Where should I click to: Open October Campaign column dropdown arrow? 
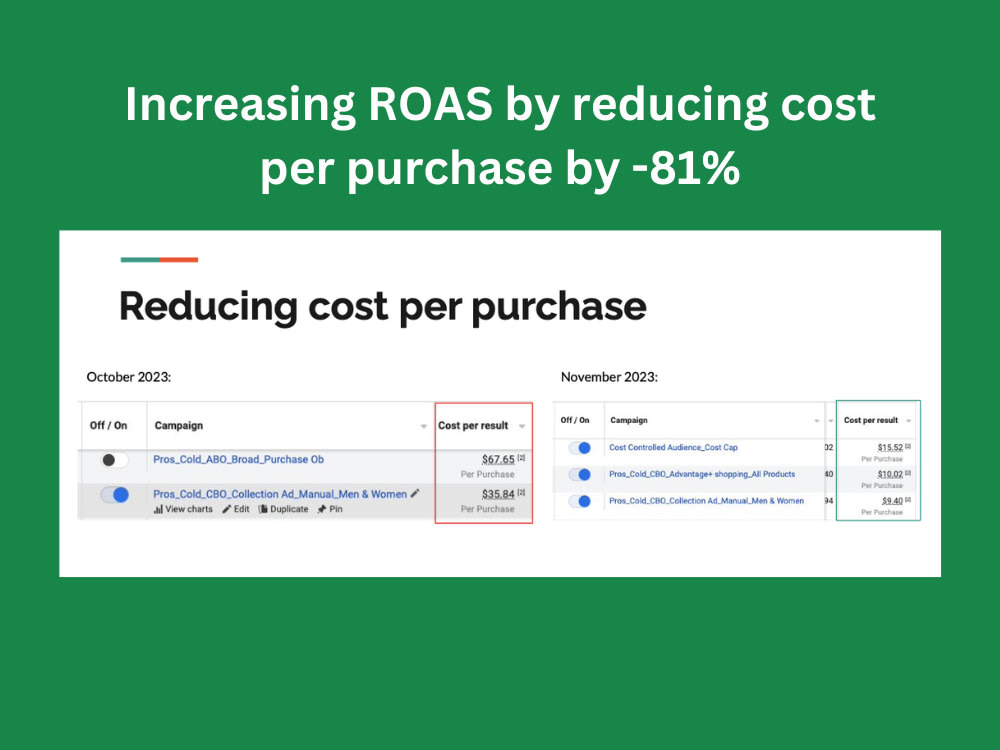(423, 426)
